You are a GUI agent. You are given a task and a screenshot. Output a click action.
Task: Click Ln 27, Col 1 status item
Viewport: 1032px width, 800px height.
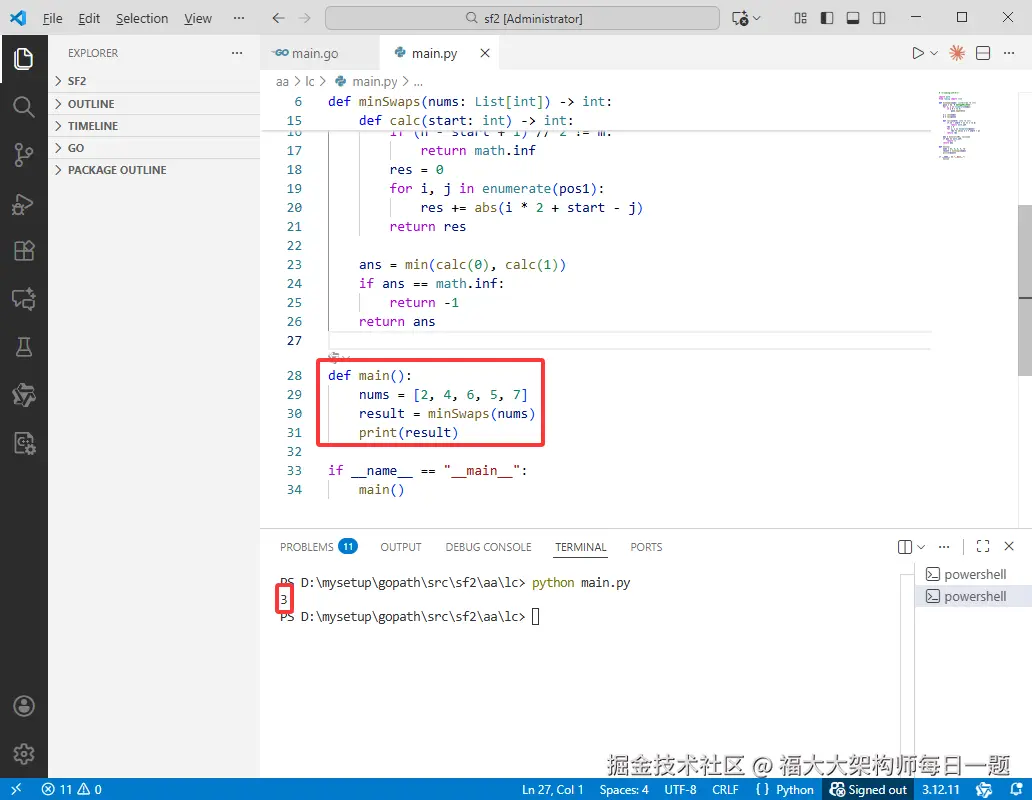(x=553, y=789)
